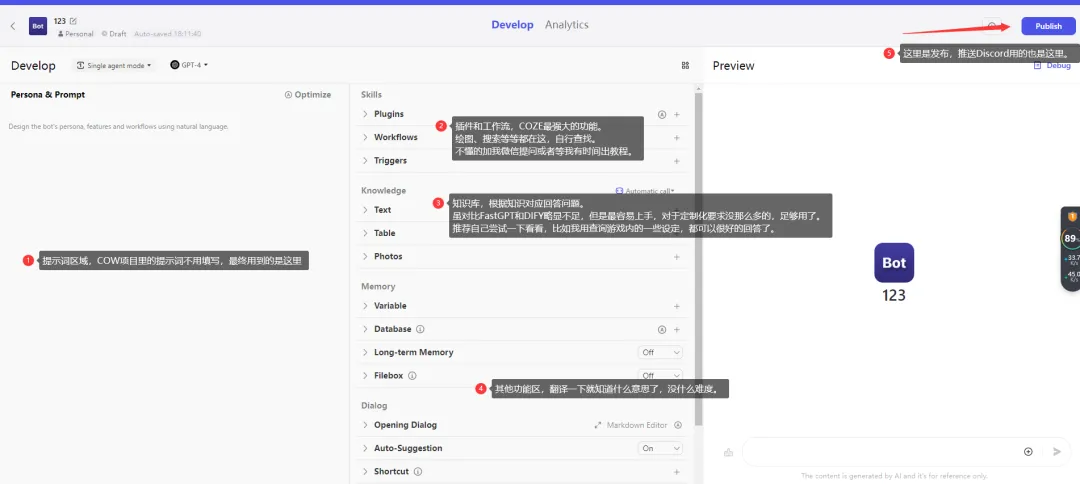Open Long-term Memory Off dropdown
The image size is (1080, 484).
pos(660,353)
